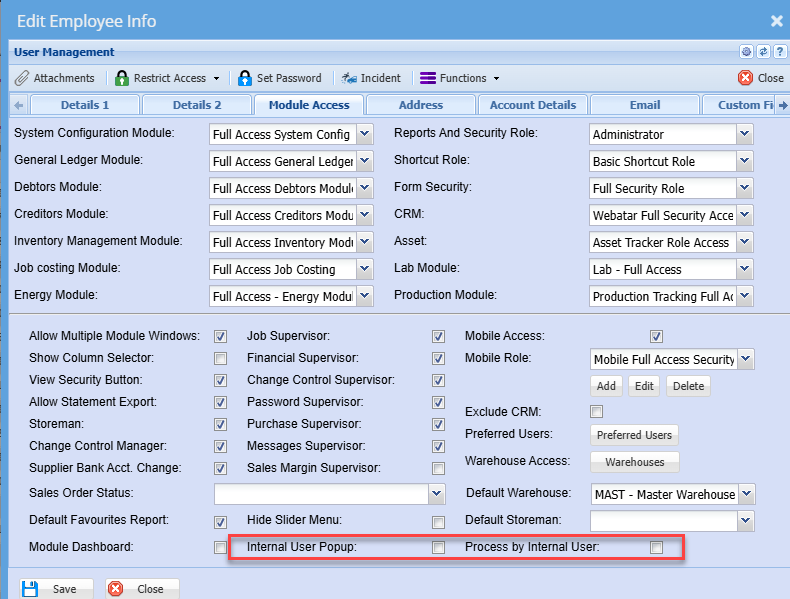This screenshot has width=790, height=599.
Task: Toggle Default Favourites Report checkbox
Action: 220,522
